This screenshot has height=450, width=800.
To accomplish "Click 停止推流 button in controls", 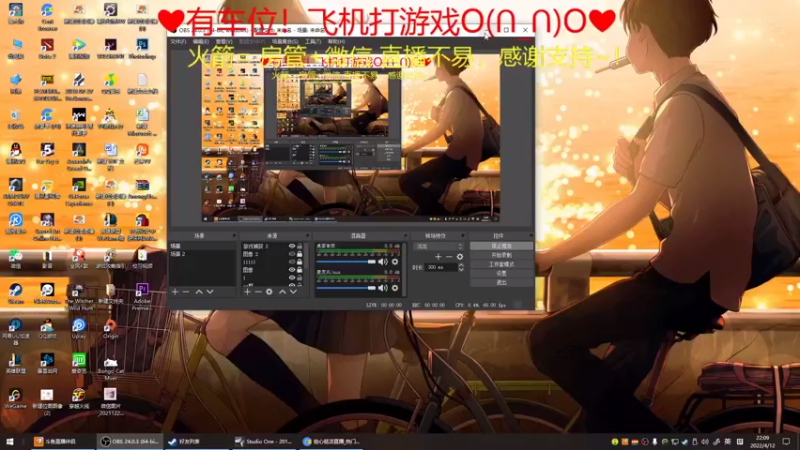I will click(501, 246).
